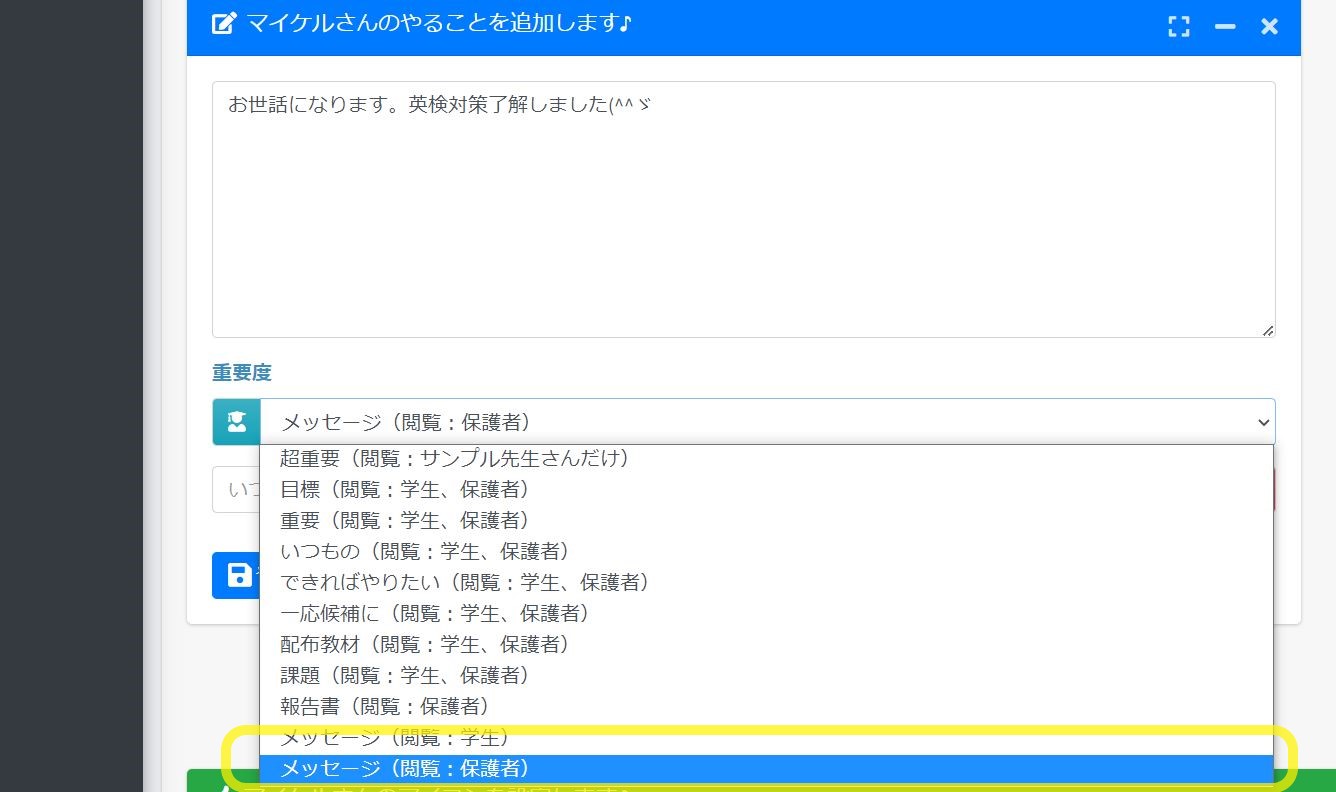
Task: Click the floppy-disk save icon on the blue button
Action: tap(238, 575)
